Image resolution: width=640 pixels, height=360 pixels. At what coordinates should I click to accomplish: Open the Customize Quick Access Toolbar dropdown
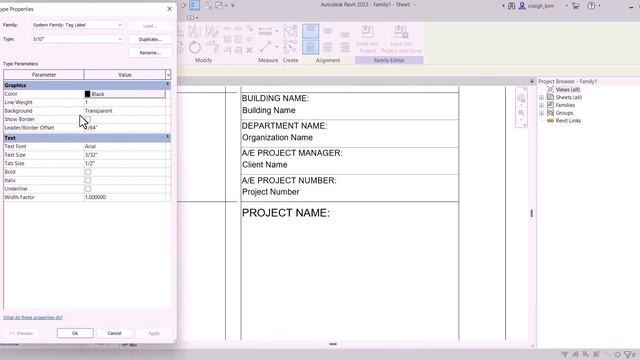coord(233,6)
